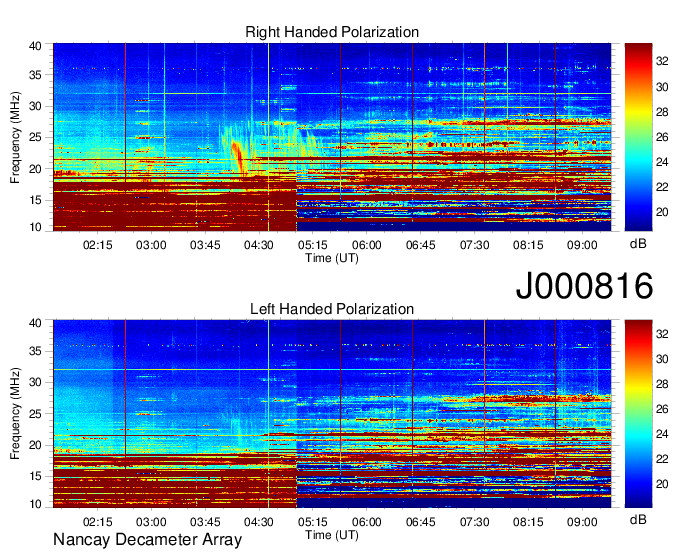Click the '20' frequency tick of the bottom plot
The width and height of the screenshot is (680, 552).
click(x=35, y=445)
